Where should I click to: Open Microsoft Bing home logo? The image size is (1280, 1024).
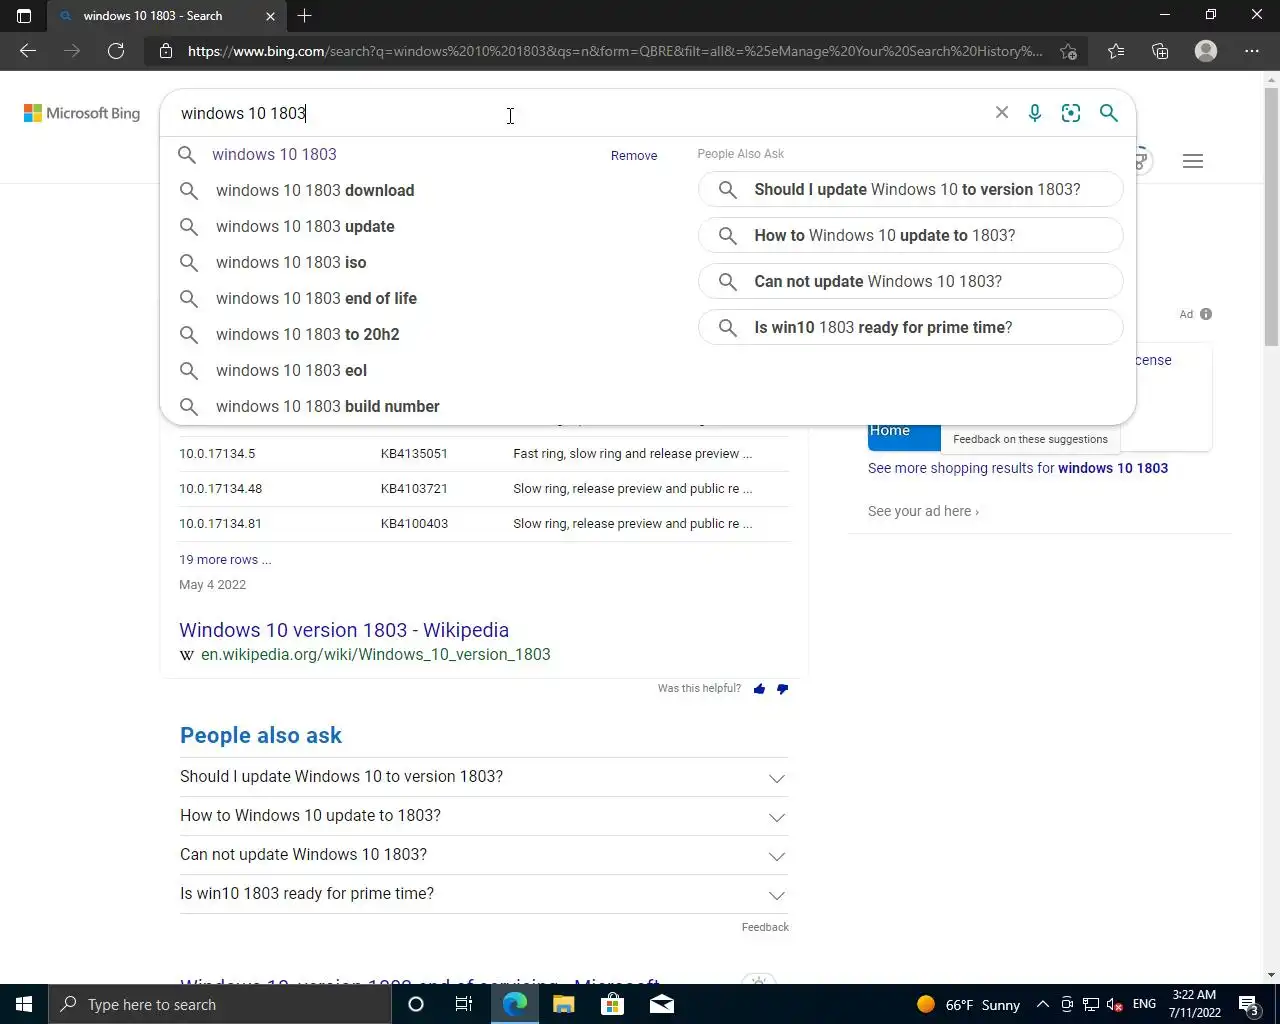[82, 113]
